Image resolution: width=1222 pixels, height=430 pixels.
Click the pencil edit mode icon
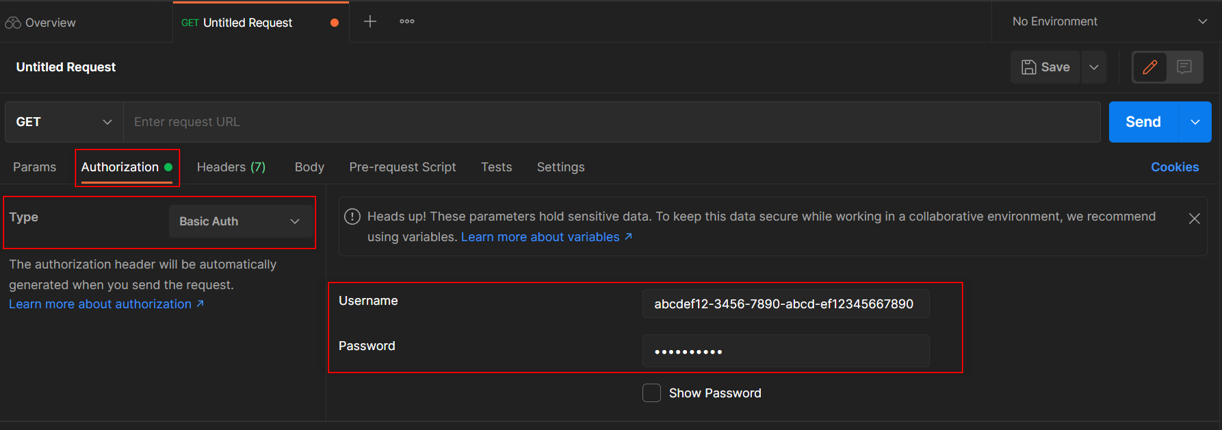[1150, 67]
